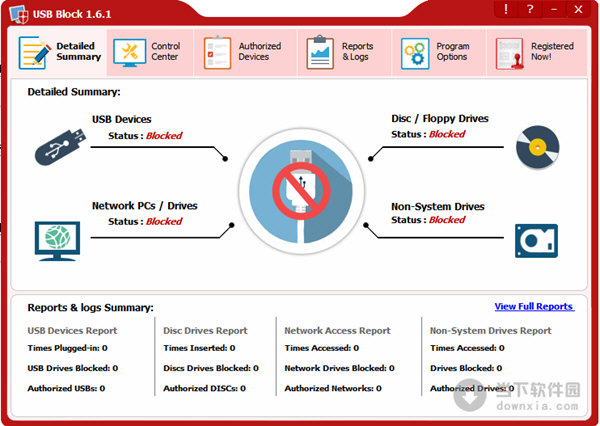Screen dimensions: 600x426
Task: Click the Authorized Devices clipboard icon
Action: (x=217, y=52)
